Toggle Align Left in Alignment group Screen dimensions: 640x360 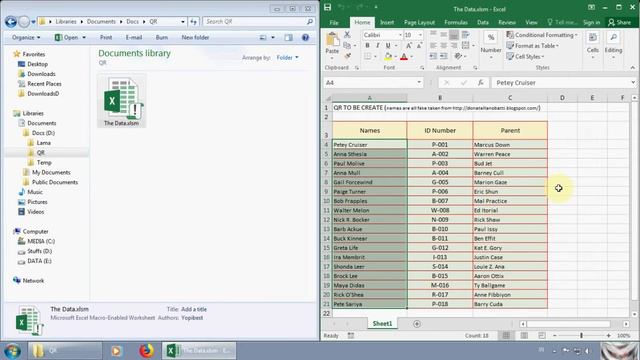[x=433, y=45]
